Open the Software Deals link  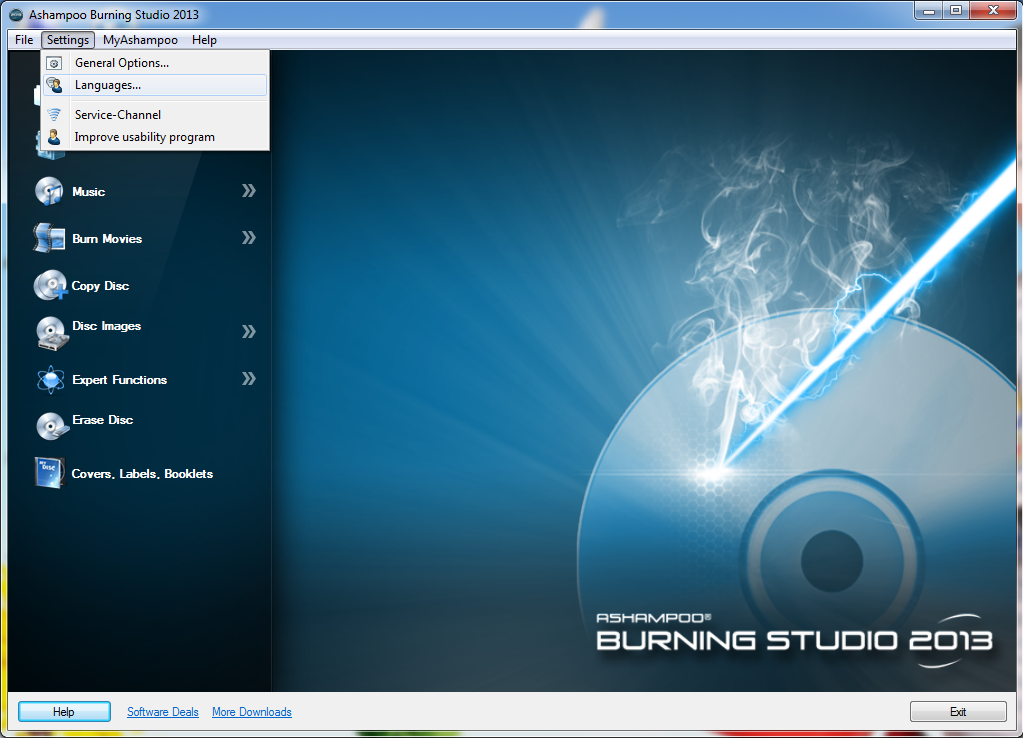coord(162,712)
